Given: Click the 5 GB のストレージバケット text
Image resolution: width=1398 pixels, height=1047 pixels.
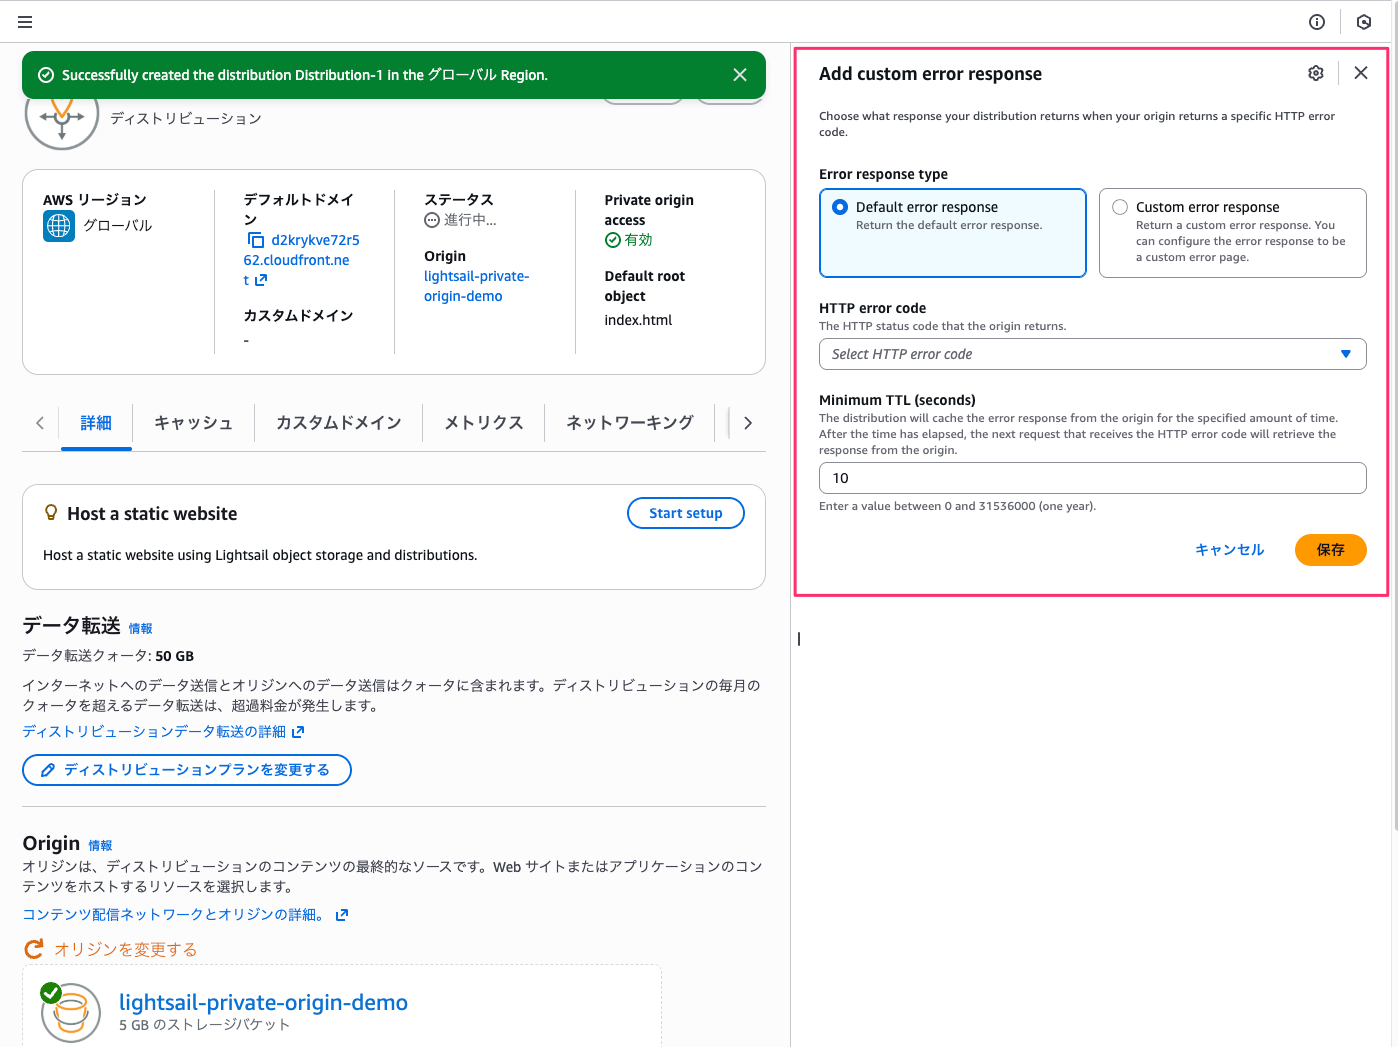Looking at the screenshot, I should click(204, 1025).
